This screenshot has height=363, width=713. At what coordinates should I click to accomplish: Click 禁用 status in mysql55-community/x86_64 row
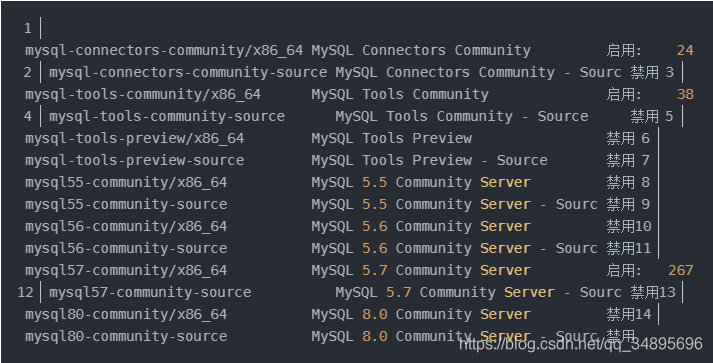point(621,182)
